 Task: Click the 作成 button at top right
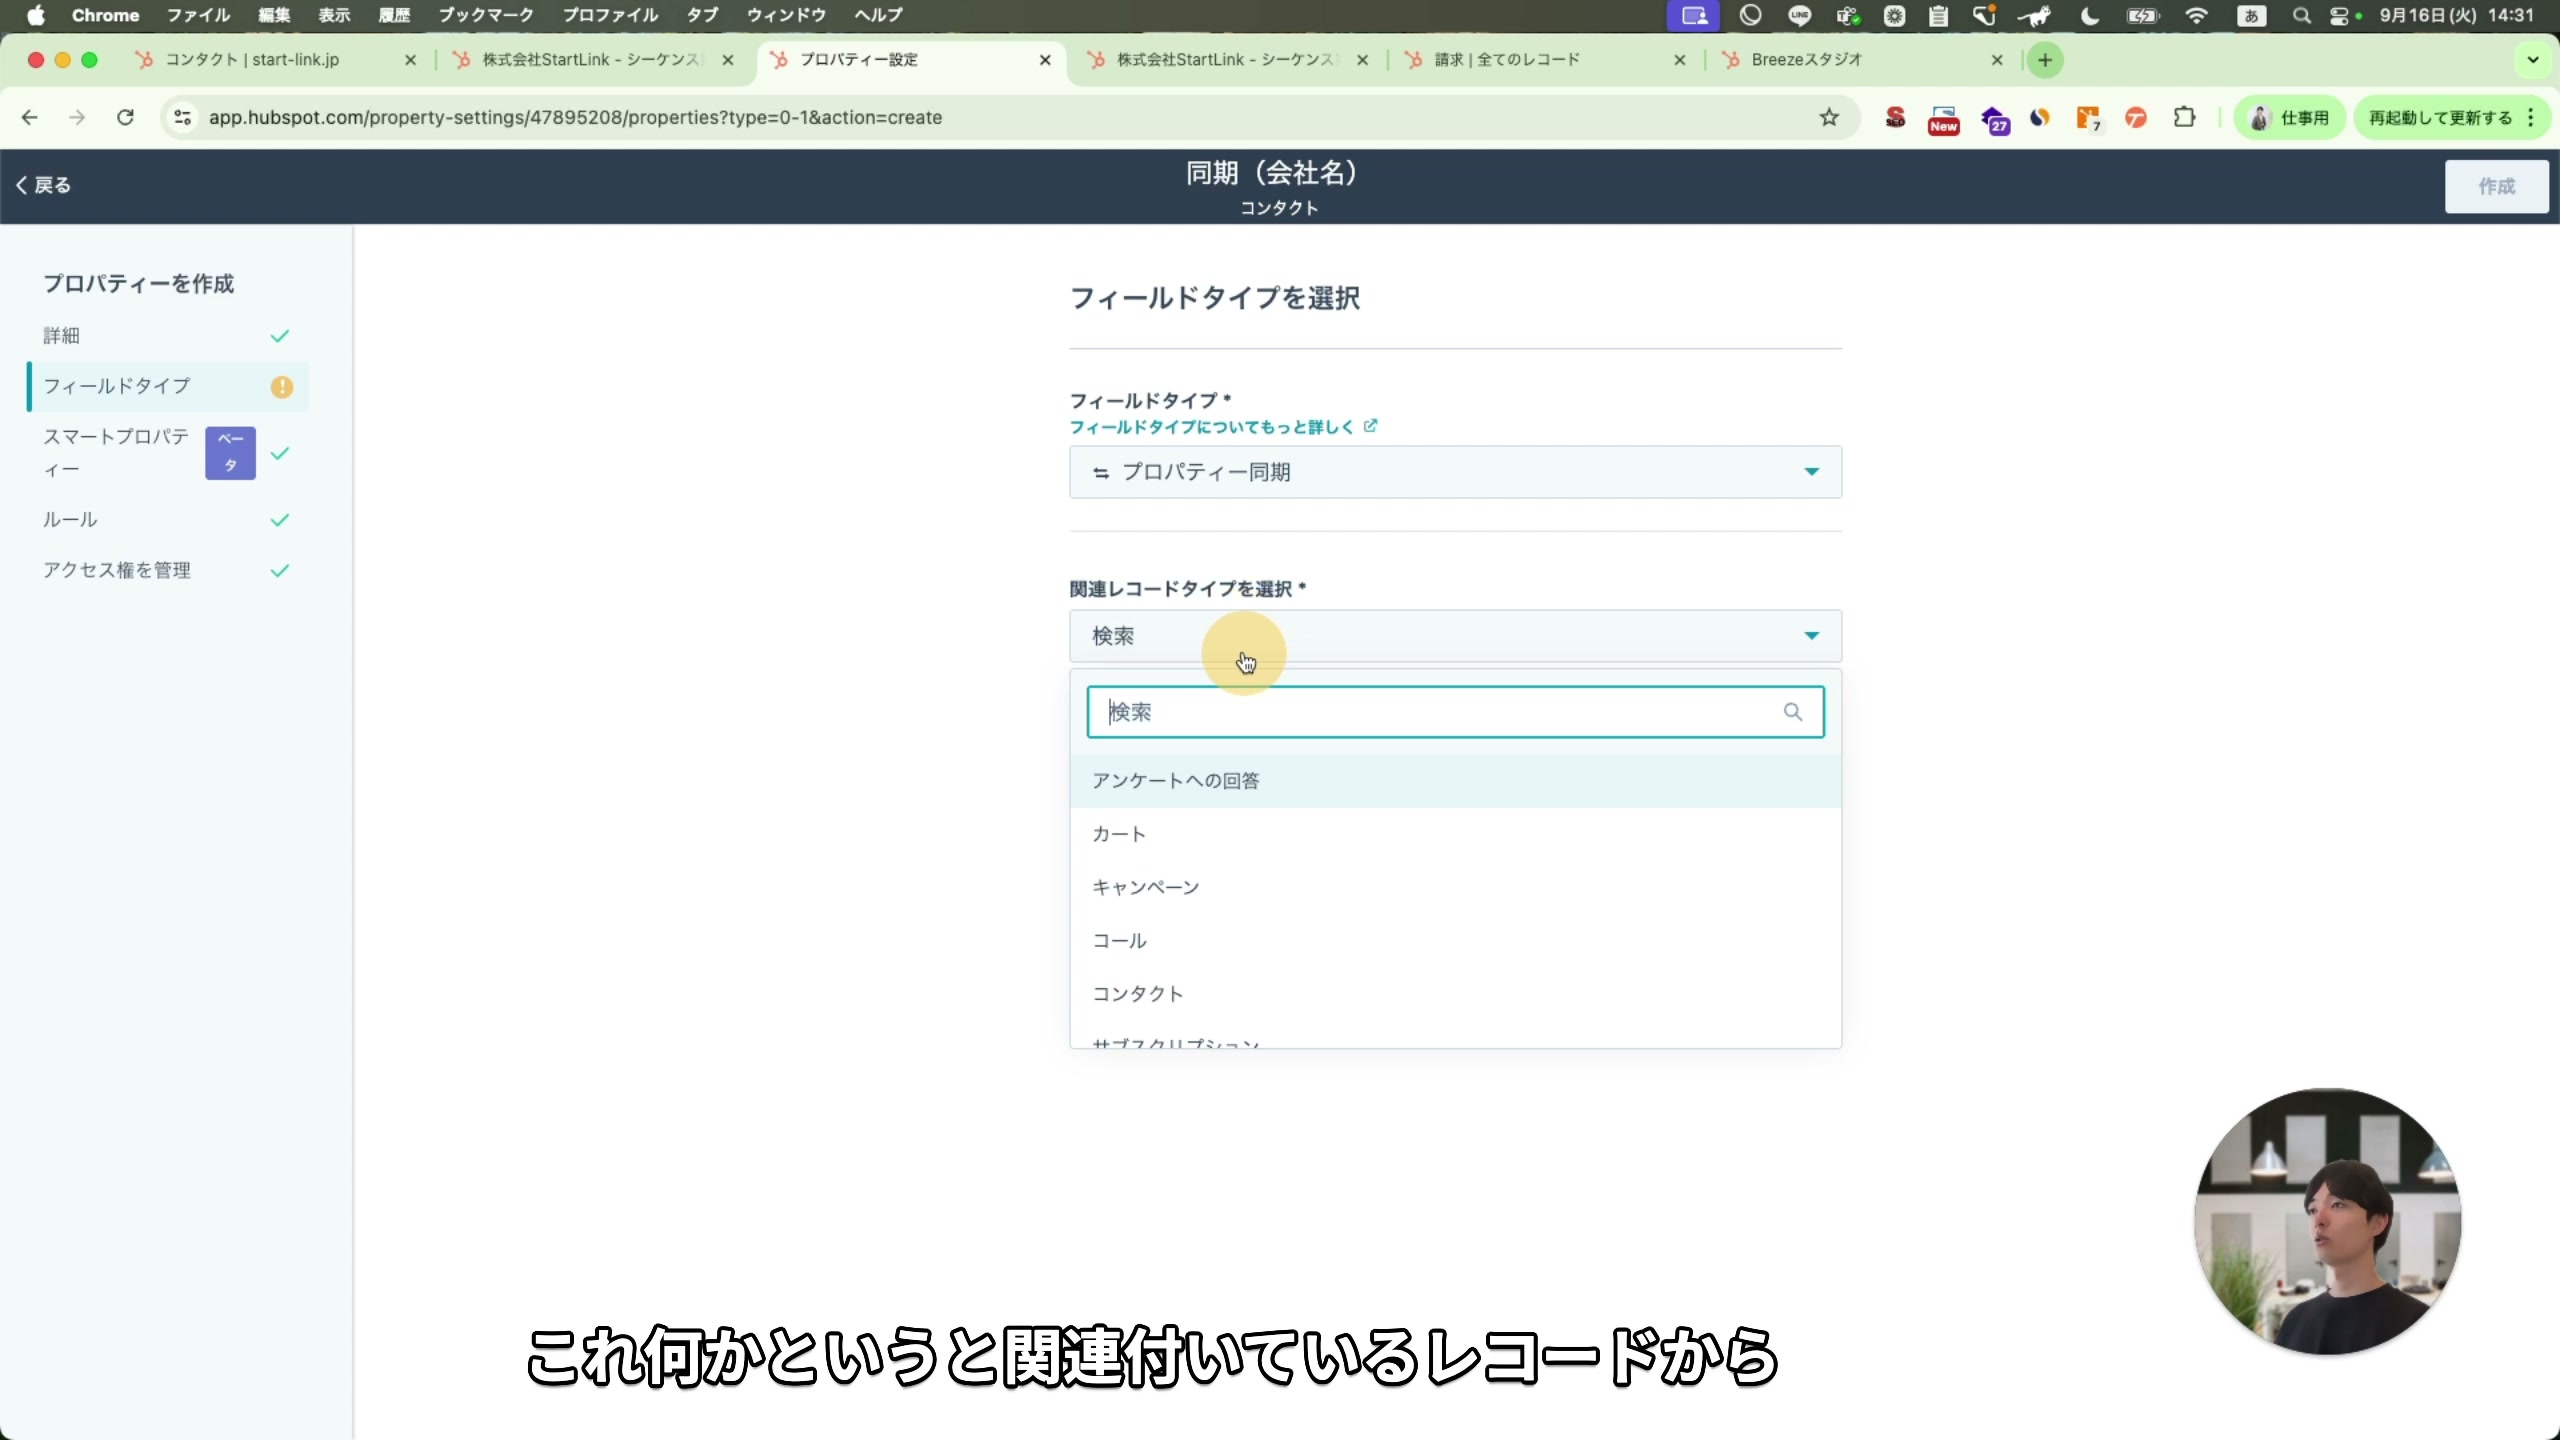tap(2497, 186)
